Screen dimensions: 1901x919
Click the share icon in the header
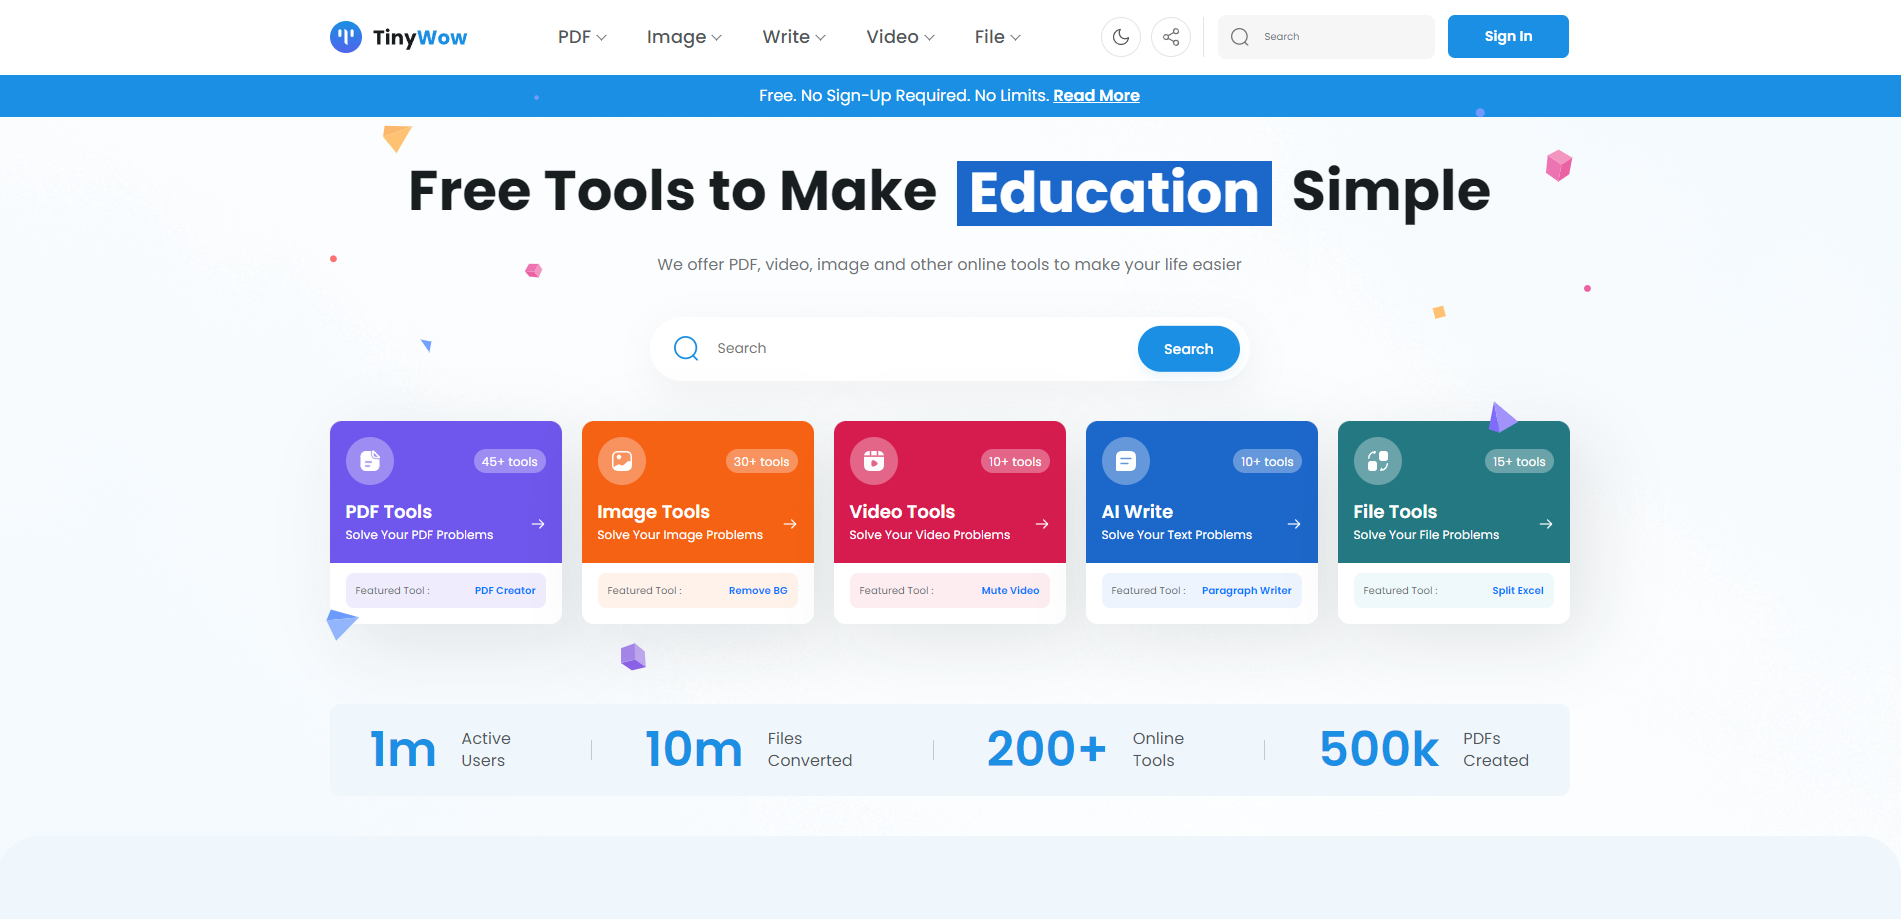[1170, 37]
